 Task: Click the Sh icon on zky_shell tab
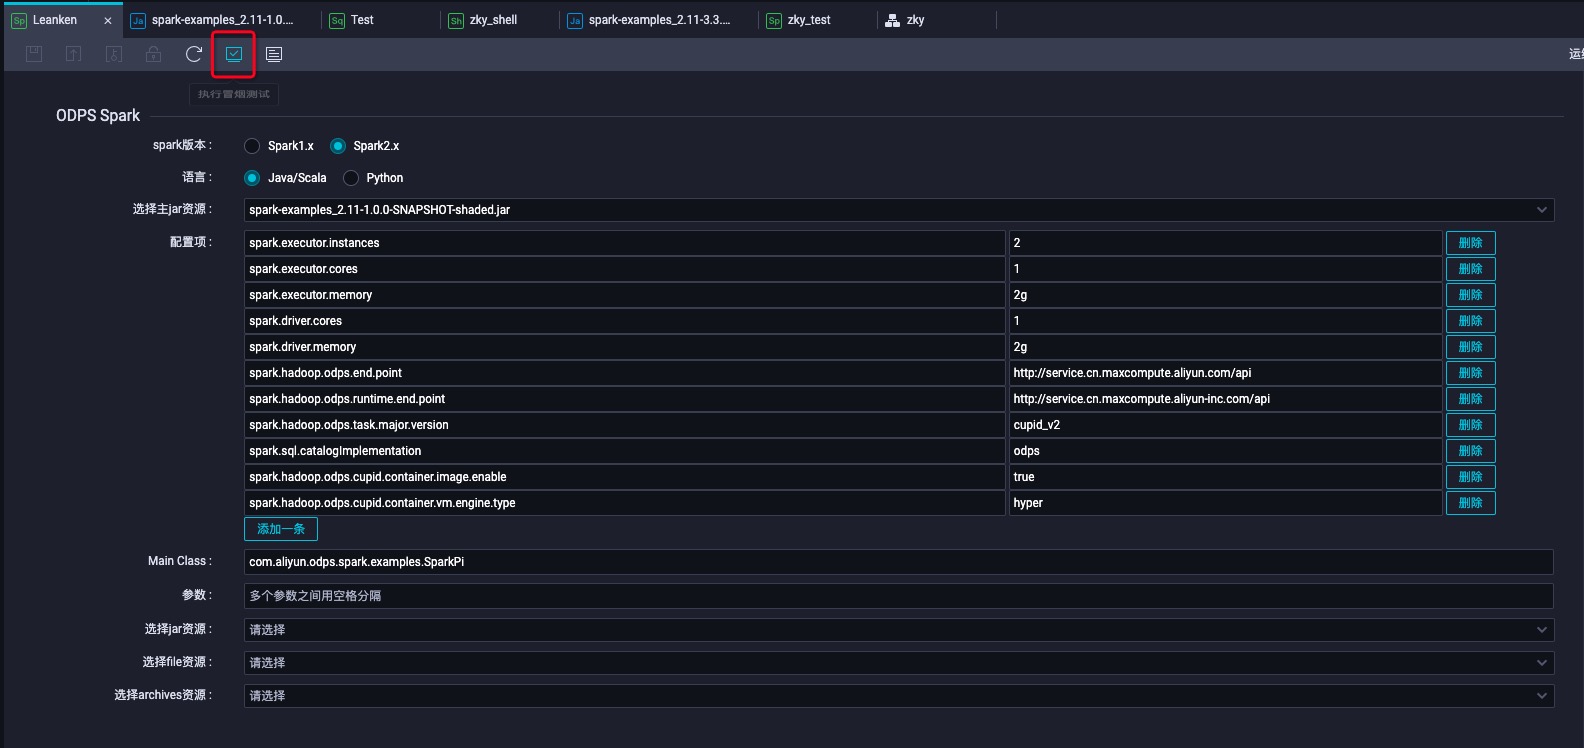coord(456,20)
